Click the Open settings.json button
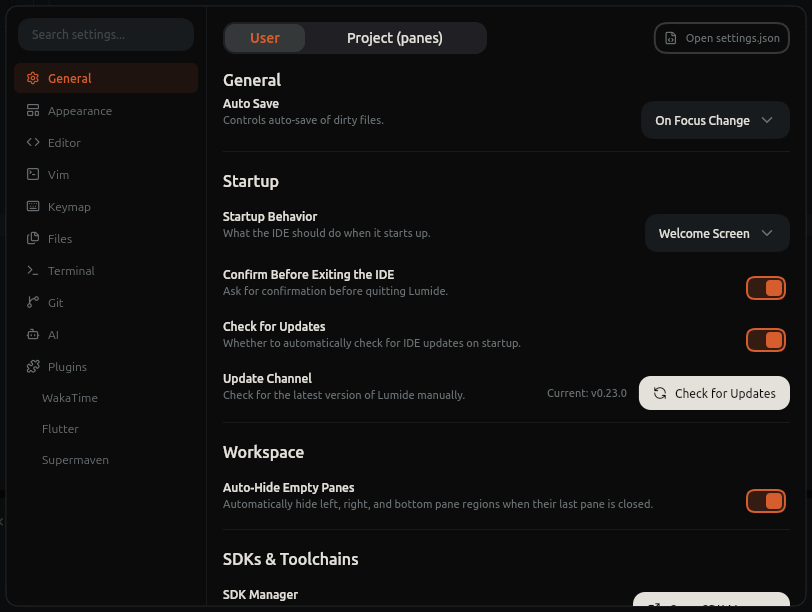This screenshot has width=812, height=612. tap(722, 38)
